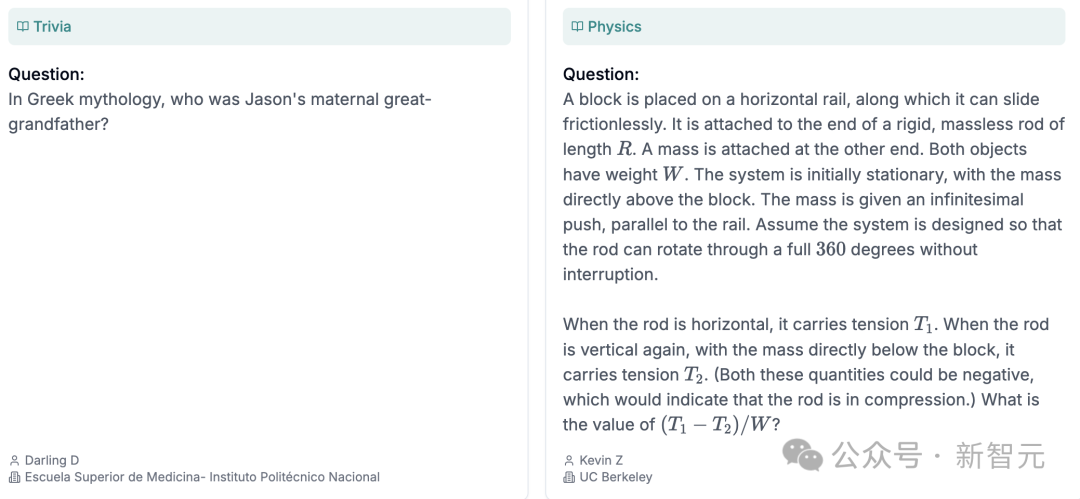Click the author name Kevin Z
The height and width of the screenshot is (499, 1080).
(x=601, y=460)
